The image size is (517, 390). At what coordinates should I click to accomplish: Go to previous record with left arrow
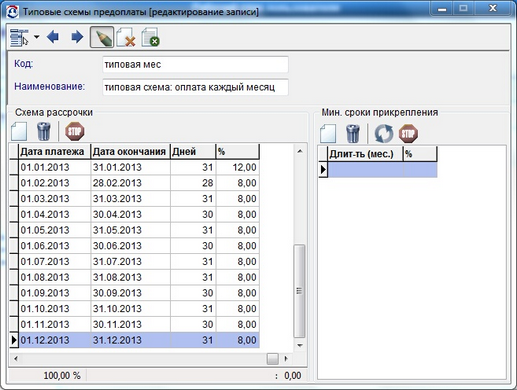pyautogui.click(x=53, y=37)
